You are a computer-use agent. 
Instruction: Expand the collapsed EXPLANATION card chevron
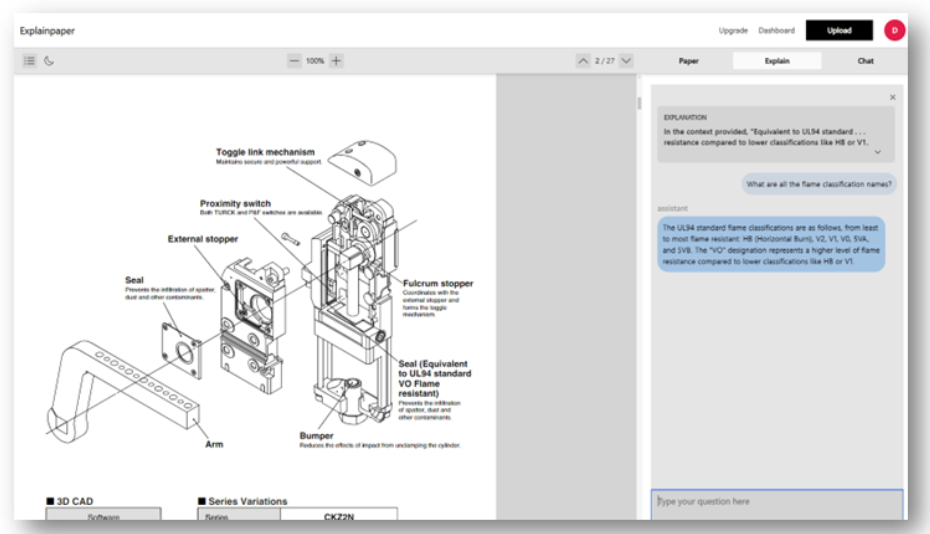(877, 151)
